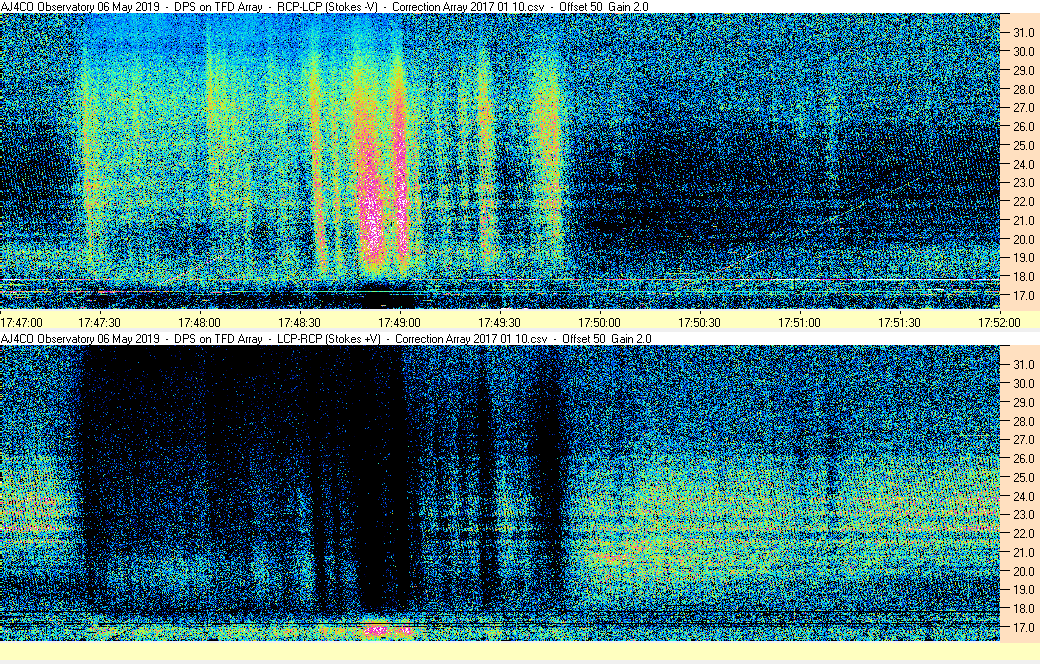Image resolution: width=1040 pixels, height=664 pixels.
Task: Click the 17:50:30 time axis label
Action: click(699, 322)
